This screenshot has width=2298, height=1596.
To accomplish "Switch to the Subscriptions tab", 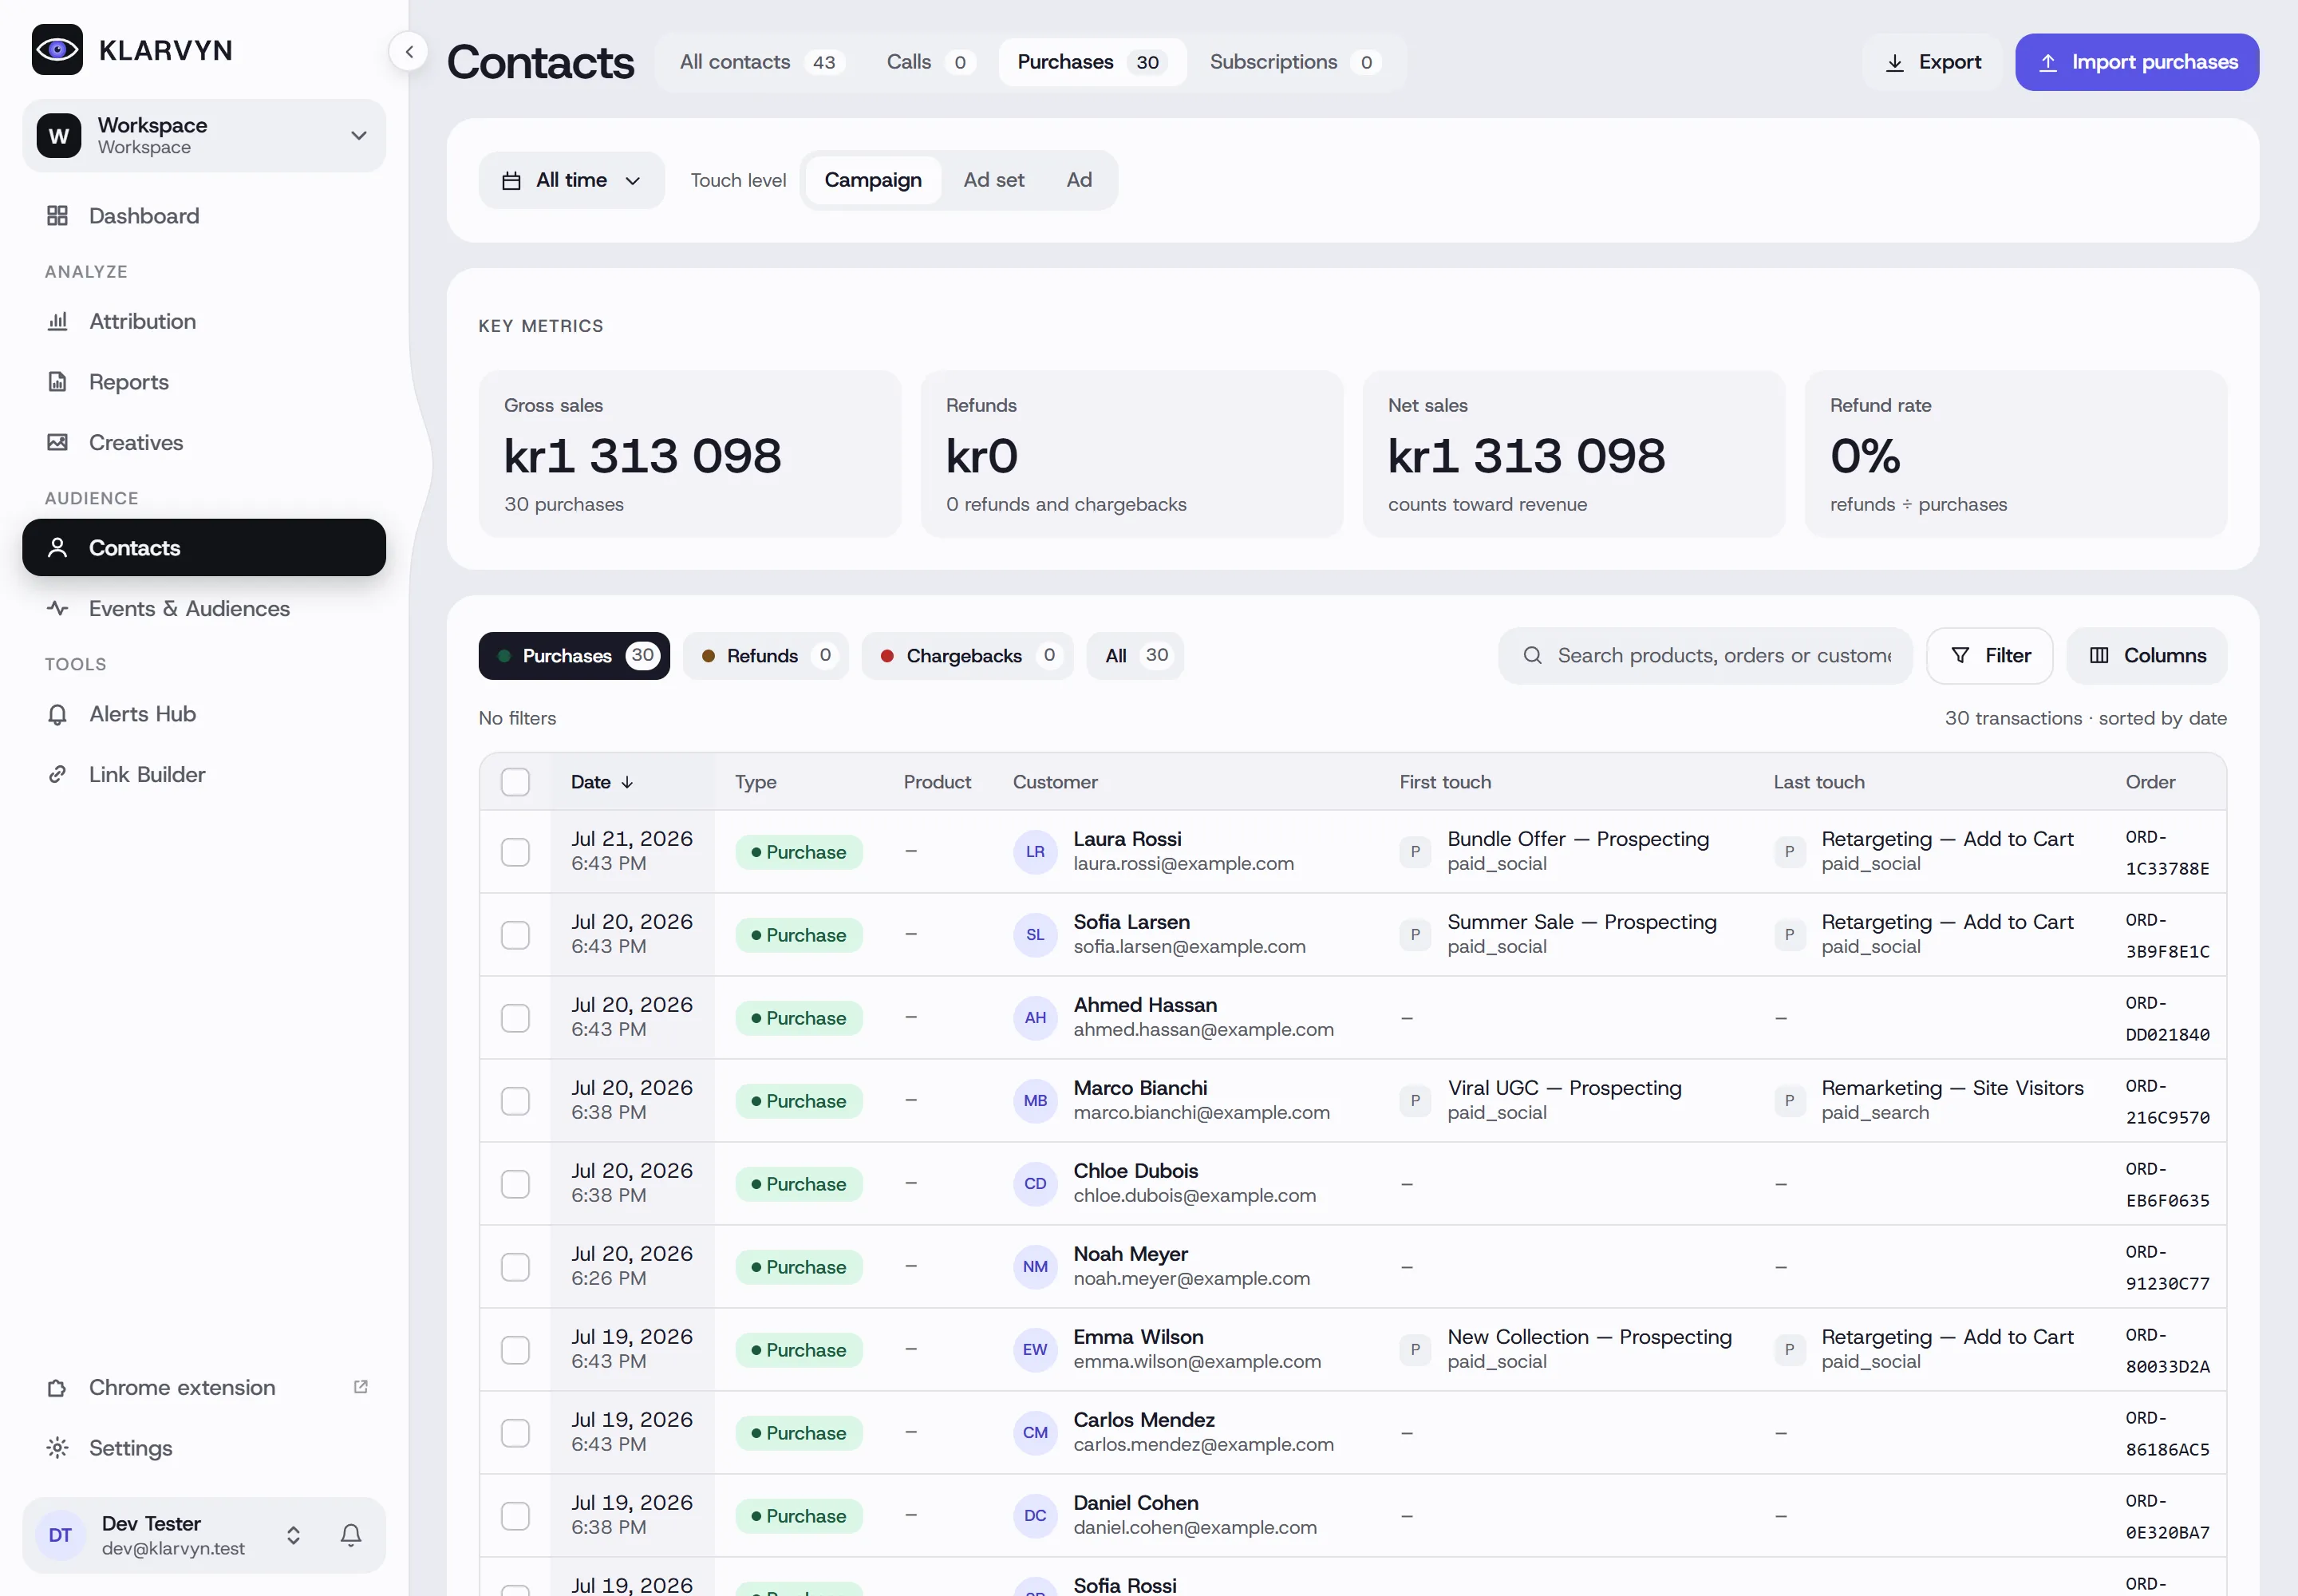I will [1295, 62].
